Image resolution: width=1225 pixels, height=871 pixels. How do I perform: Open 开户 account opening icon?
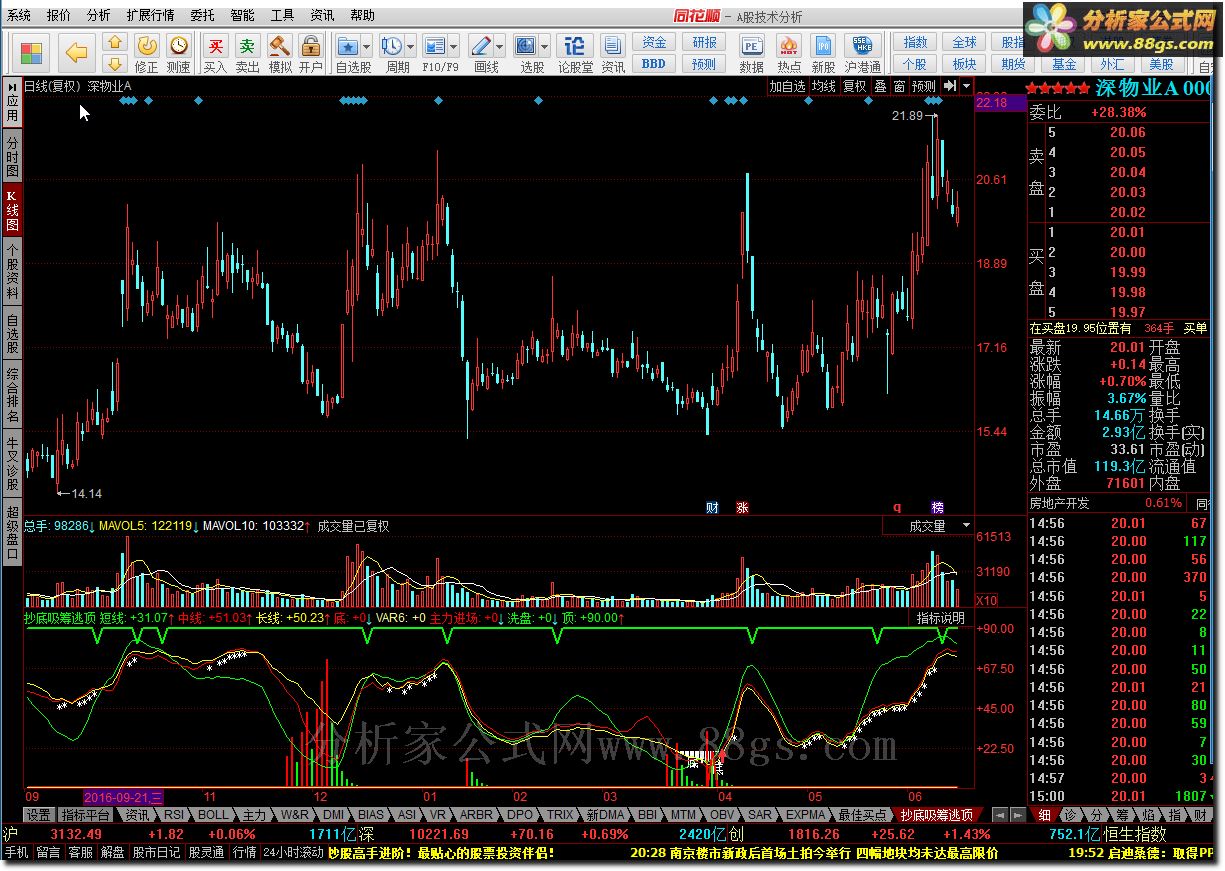click(x=311, y=53)
